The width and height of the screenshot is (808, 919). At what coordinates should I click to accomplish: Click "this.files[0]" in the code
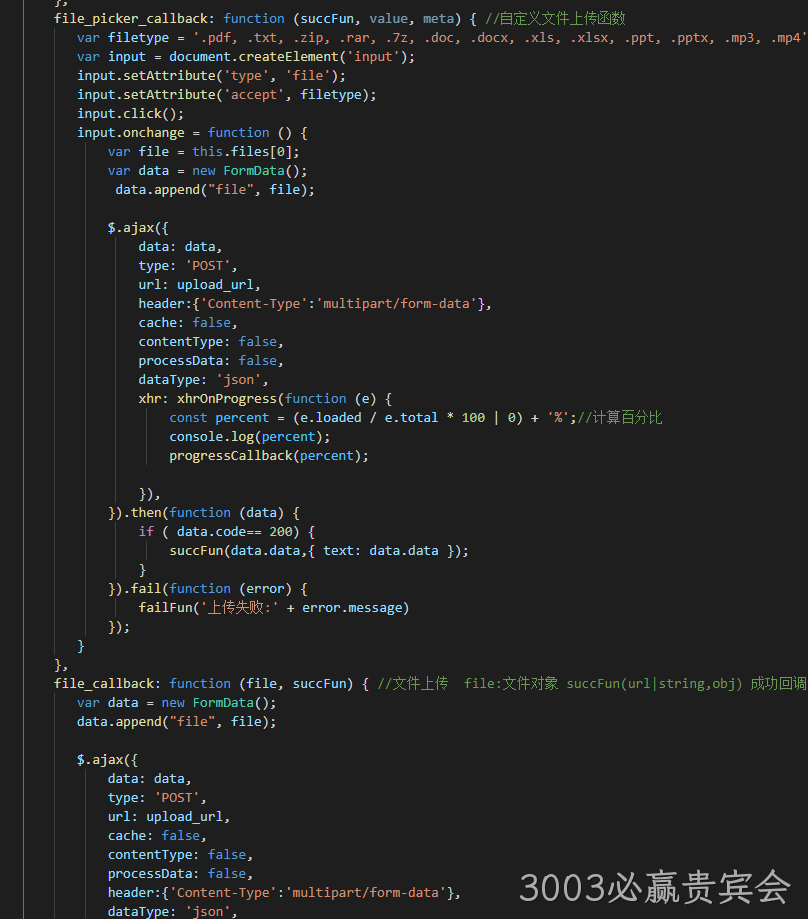tap(242, 152)
